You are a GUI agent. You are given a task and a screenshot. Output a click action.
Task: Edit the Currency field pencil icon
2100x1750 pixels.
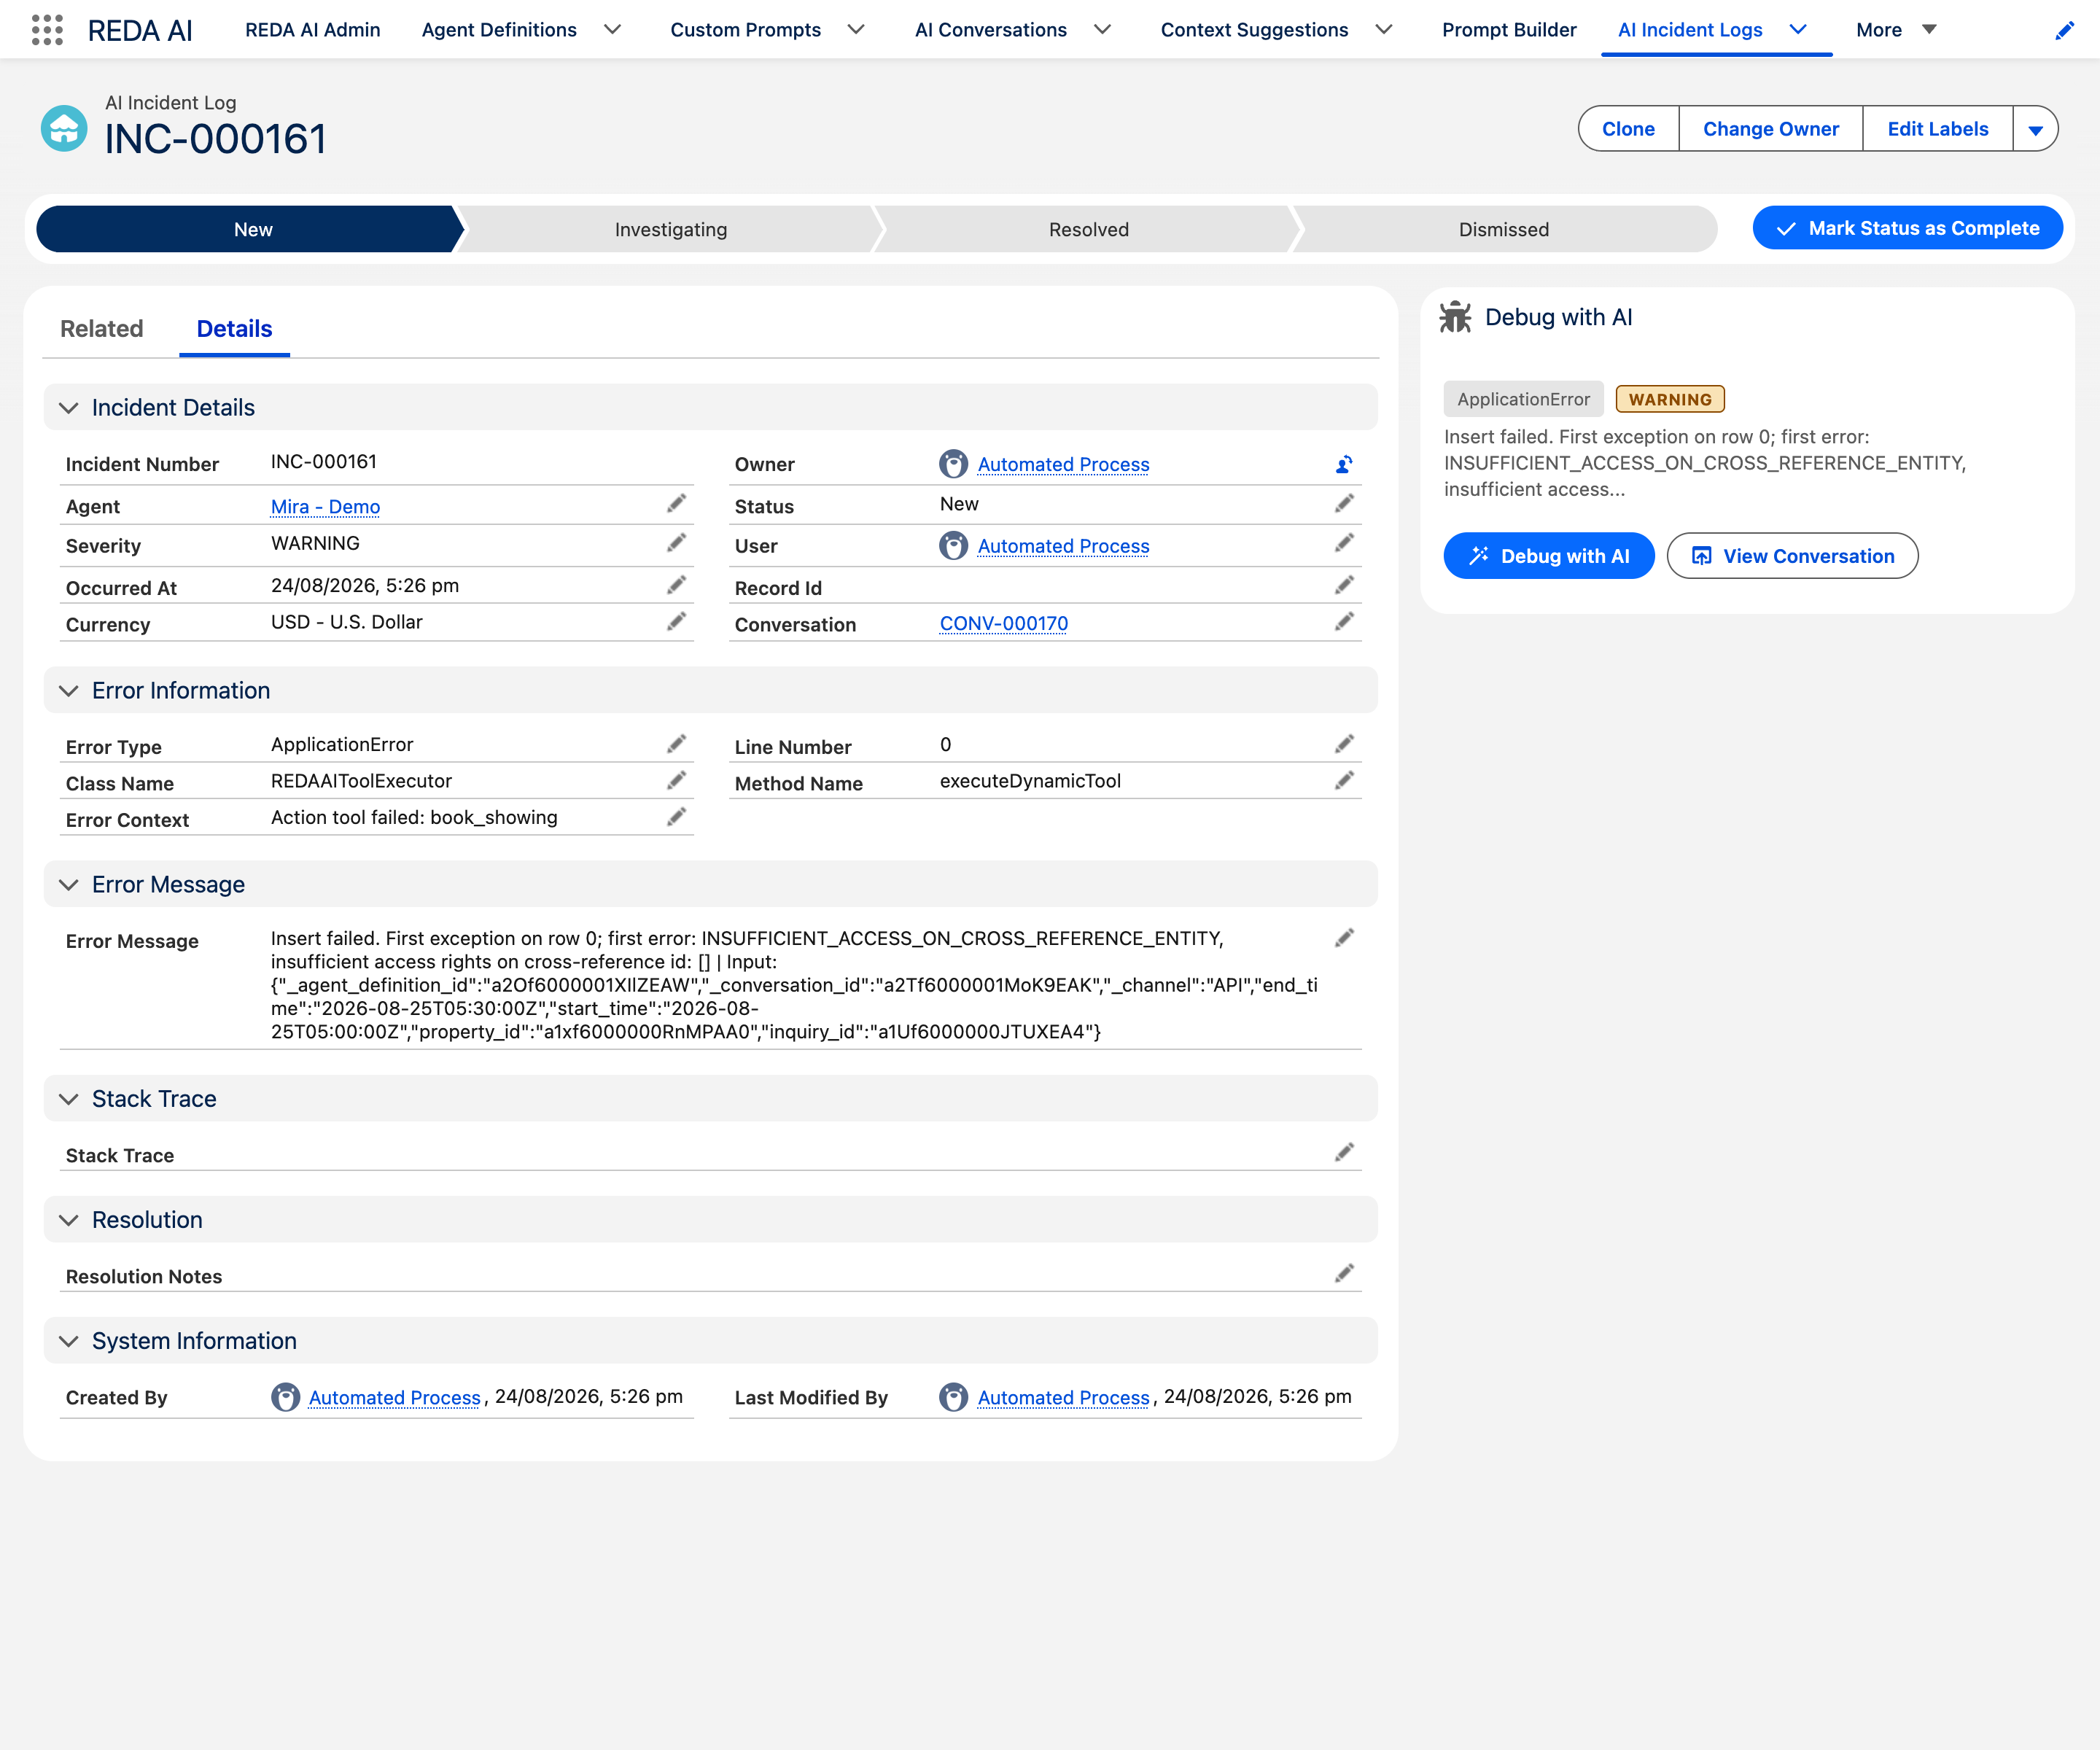coord(677,622)
